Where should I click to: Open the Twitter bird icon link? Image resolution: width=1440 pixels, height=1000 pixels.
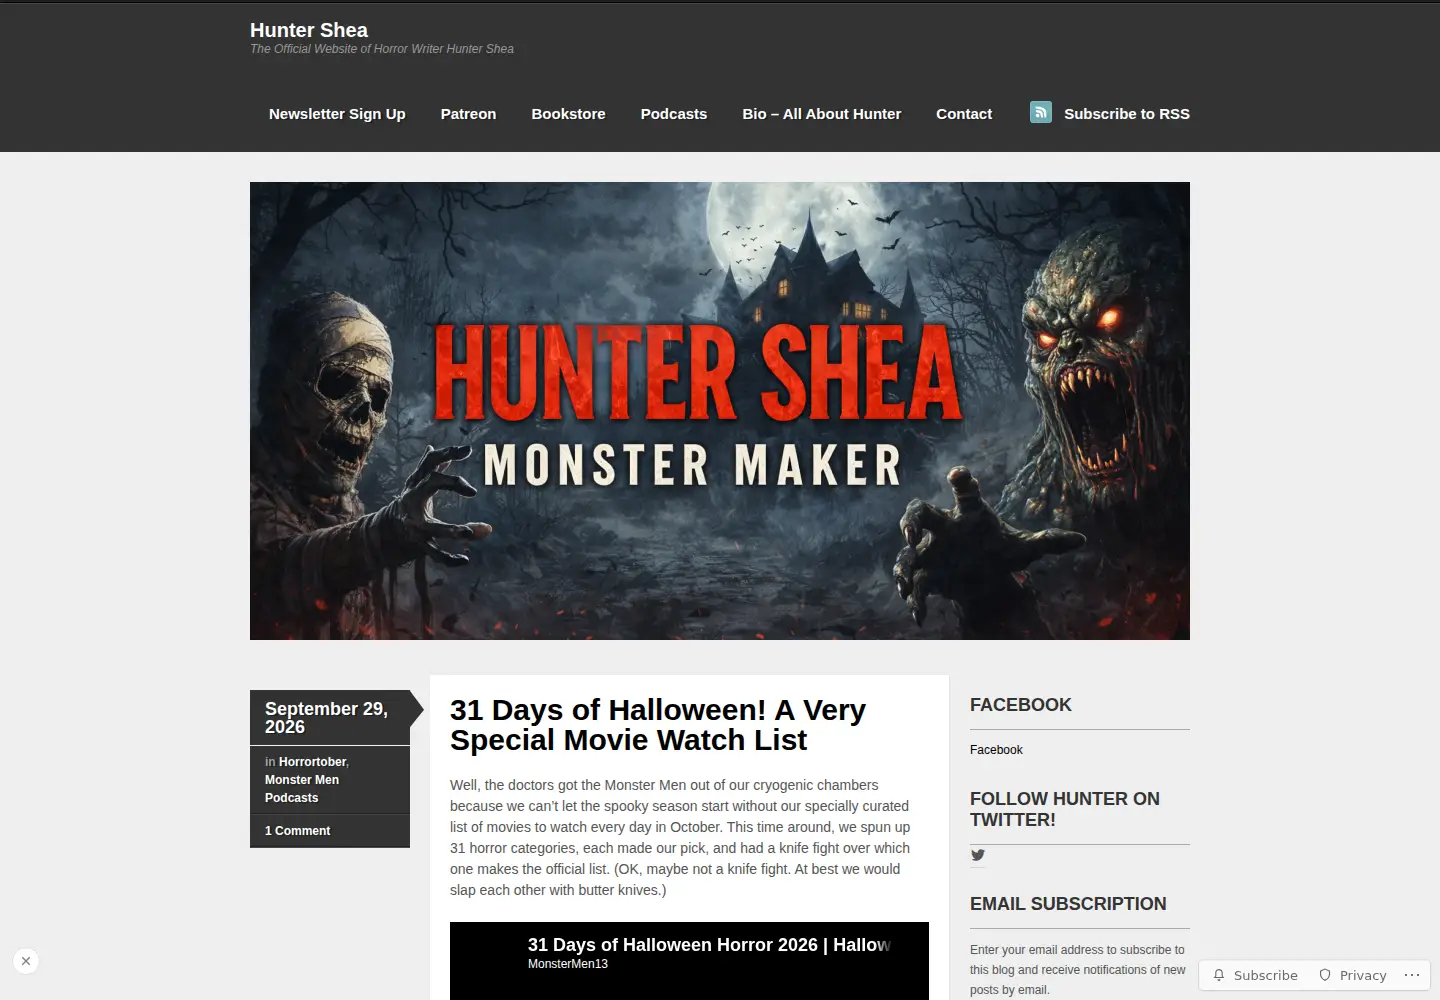(x=978, y=855)
